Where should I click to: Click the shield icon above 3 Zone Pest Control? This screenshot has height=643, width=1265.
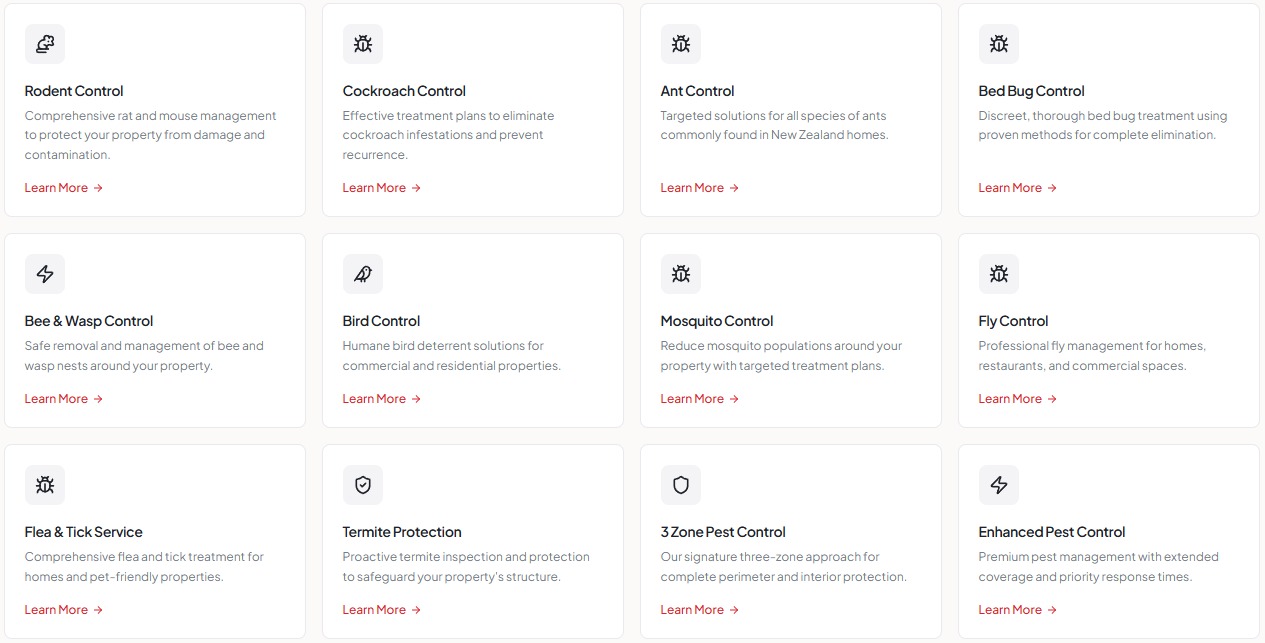coord(681,485)
